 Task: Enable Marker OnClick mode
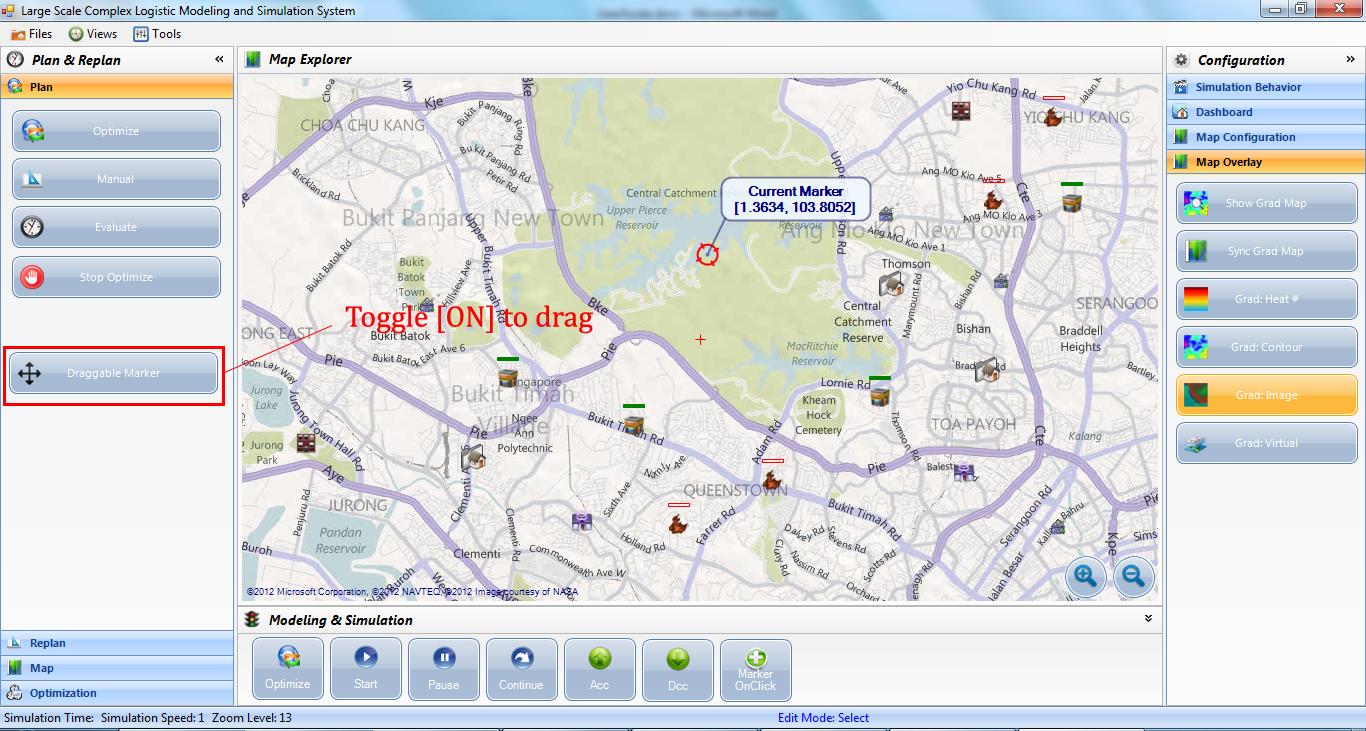click(x=755, y=668)
